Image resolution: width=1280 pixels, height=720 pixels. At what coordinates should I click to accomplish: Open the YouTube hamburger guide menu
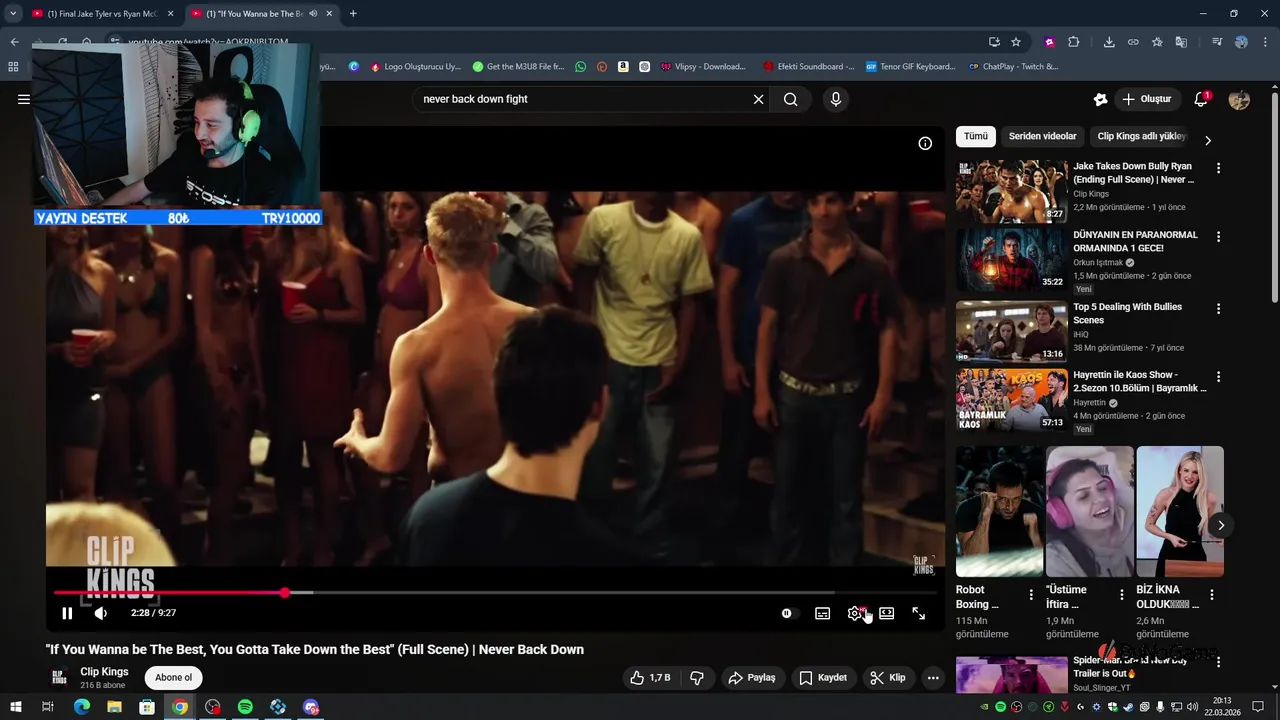click(x=24, y=99)
